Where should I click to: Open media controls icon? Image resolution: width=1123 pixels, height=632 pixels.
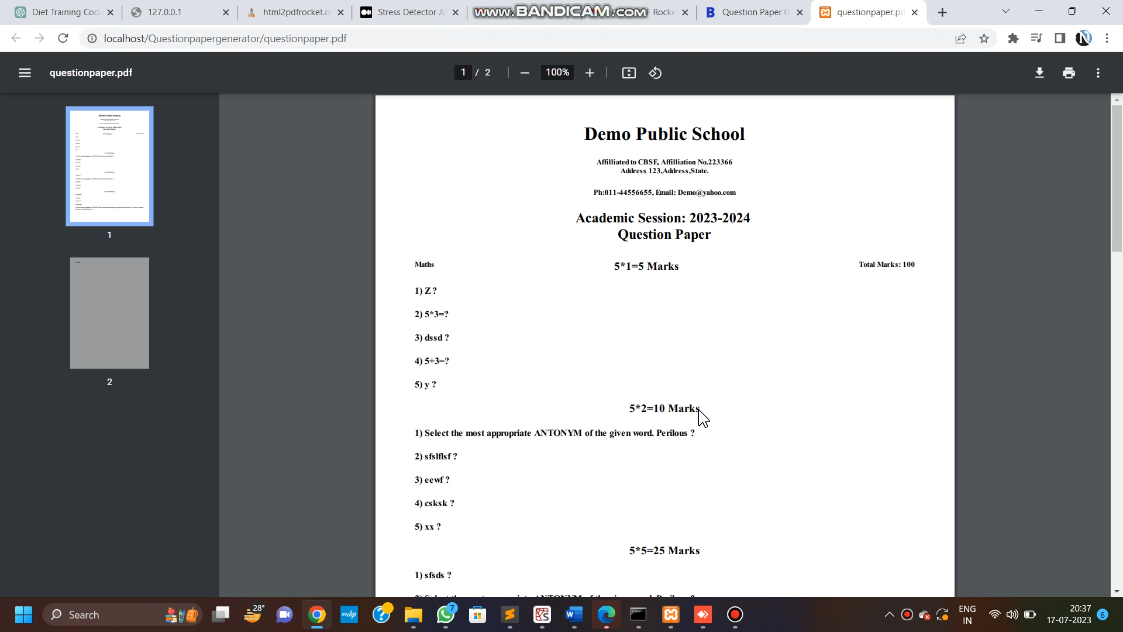tap(1036, 38)
